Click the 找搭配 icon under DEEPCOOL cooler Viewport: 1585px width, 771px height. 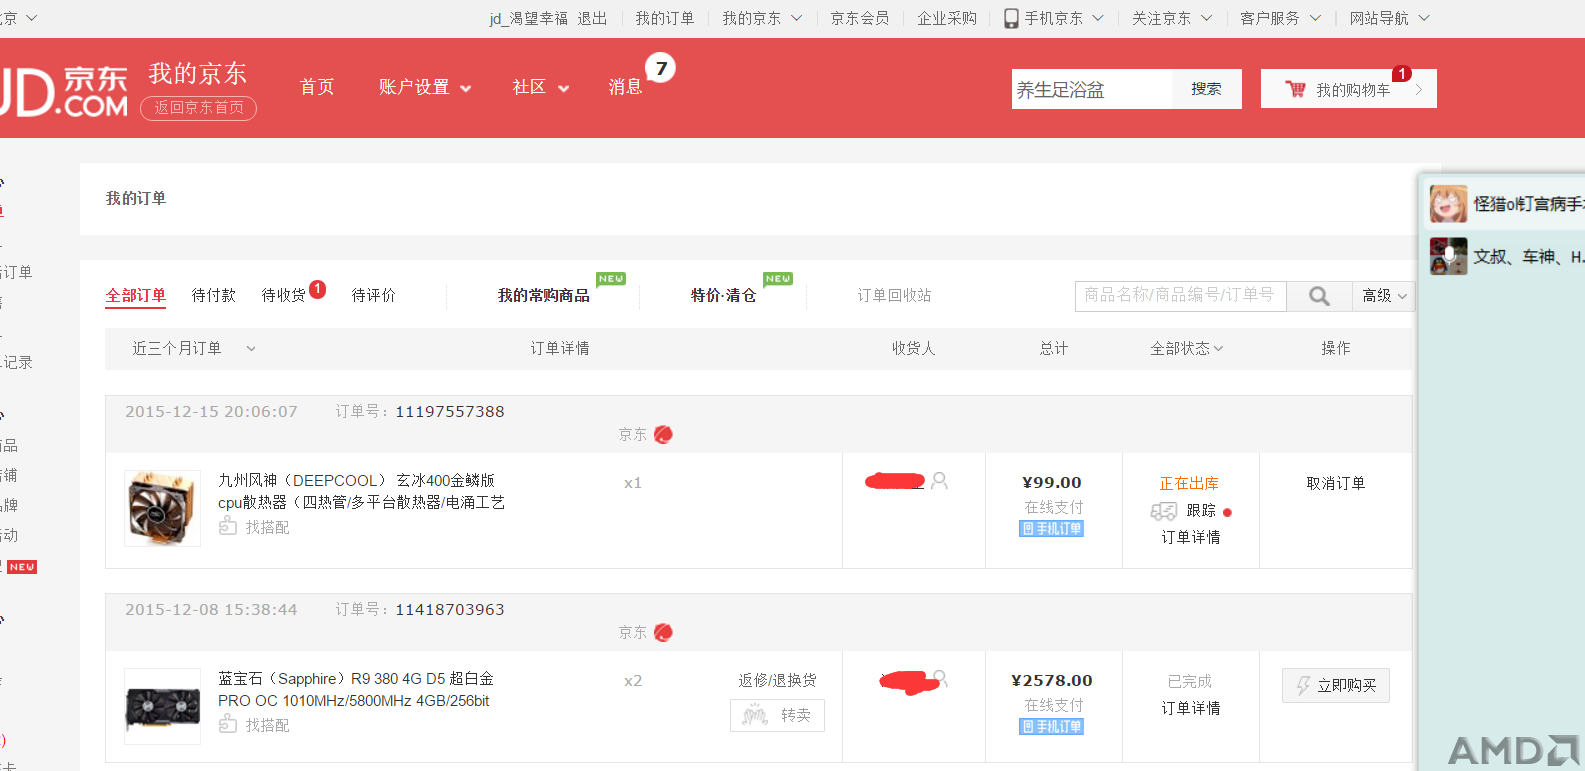(x=228, y=526)
